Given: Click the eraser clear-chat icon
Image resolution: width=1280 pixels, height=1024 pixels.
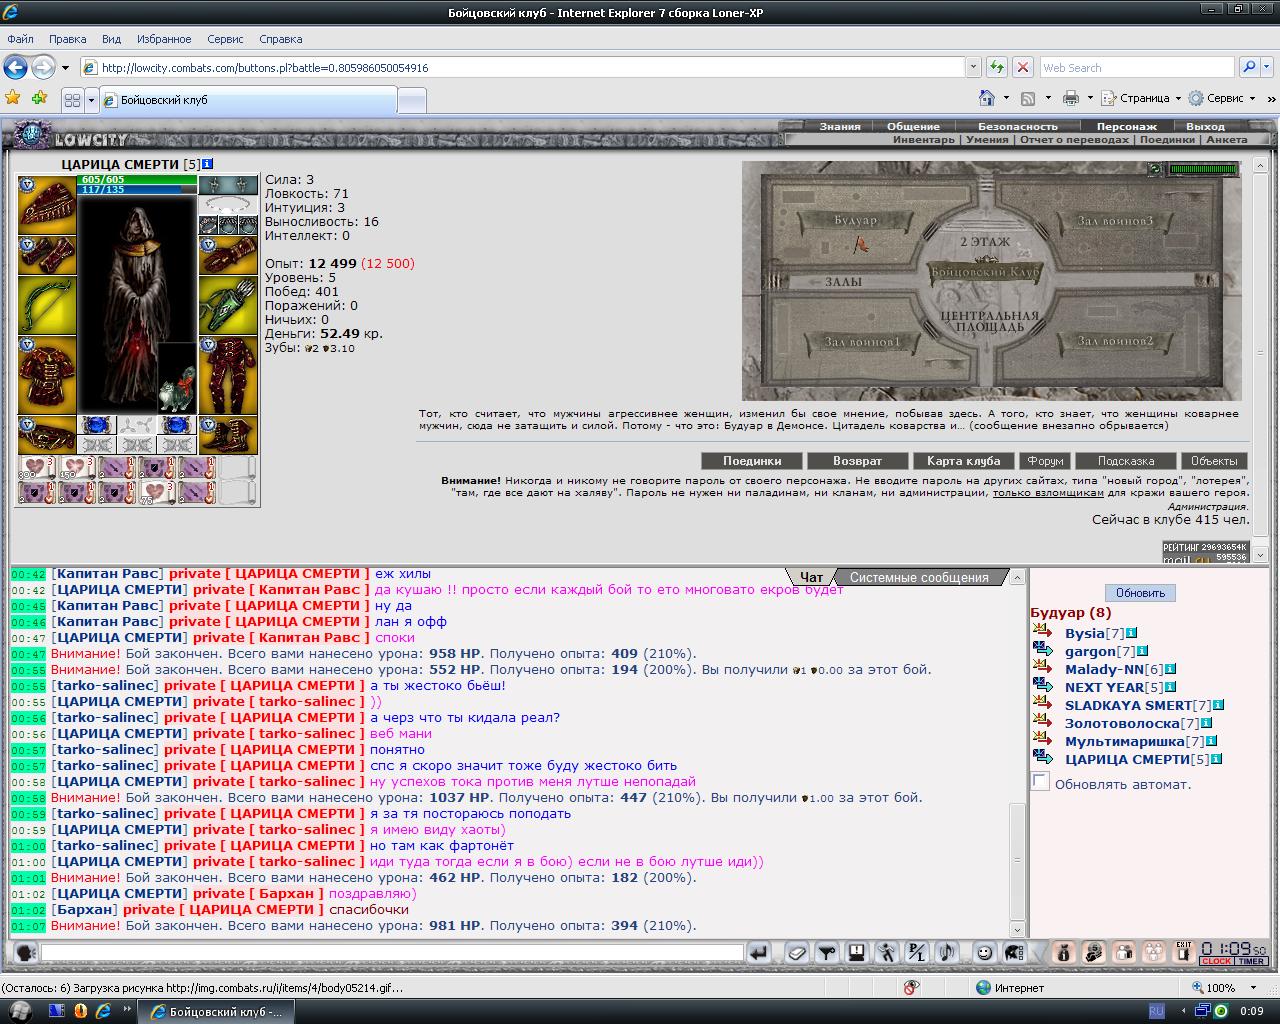Looking at the screenshot, I should 796,953.
